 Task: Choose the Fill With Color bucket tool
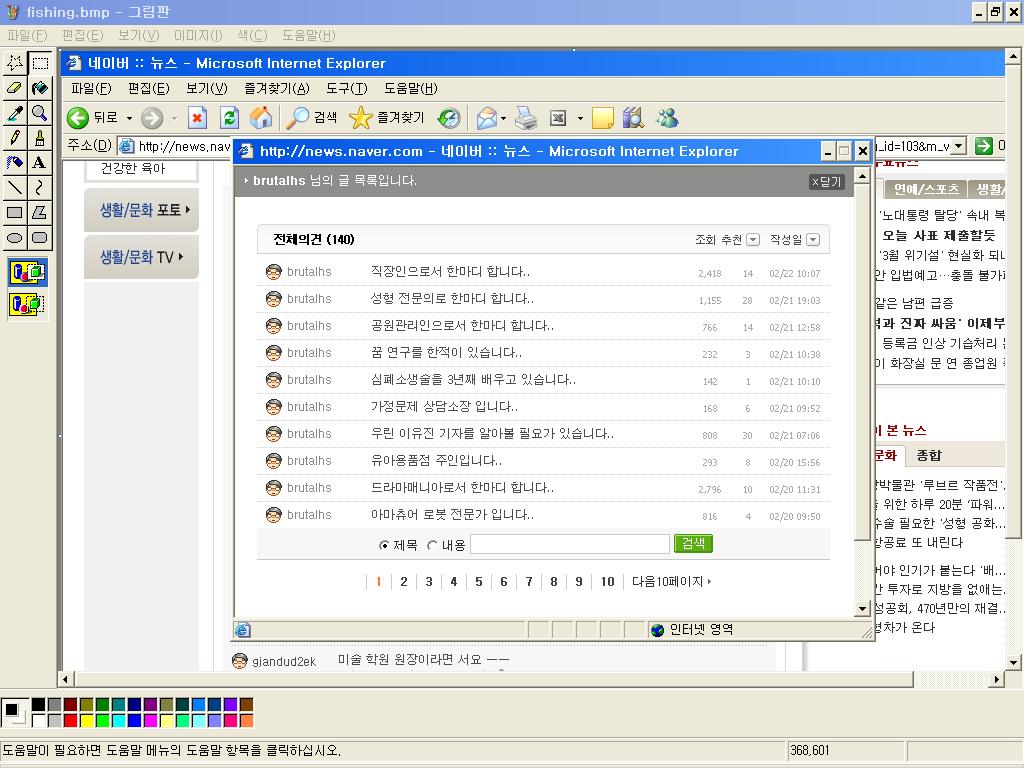coord(40,88)
